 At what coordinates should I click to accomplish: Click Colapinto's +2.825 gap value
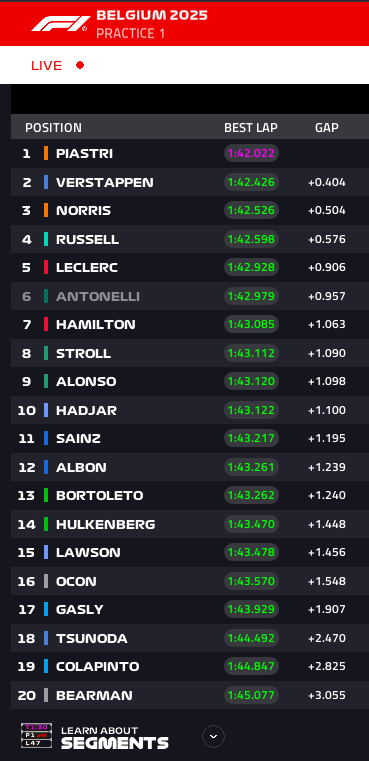327,666
